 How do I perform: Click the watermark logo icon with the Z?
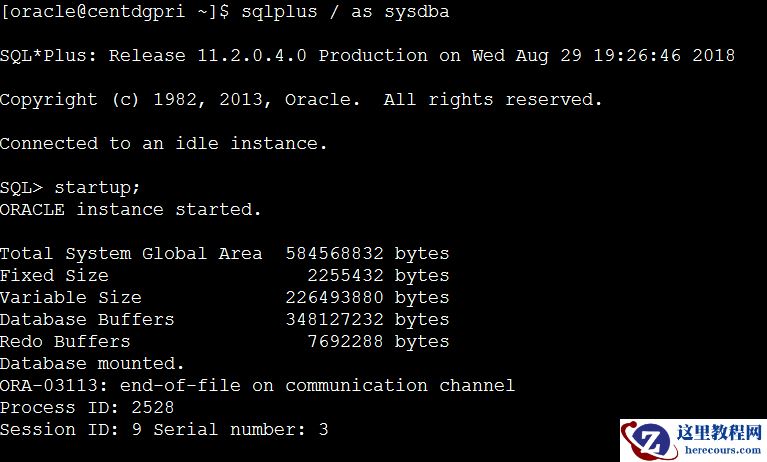(x=651, y=440)
